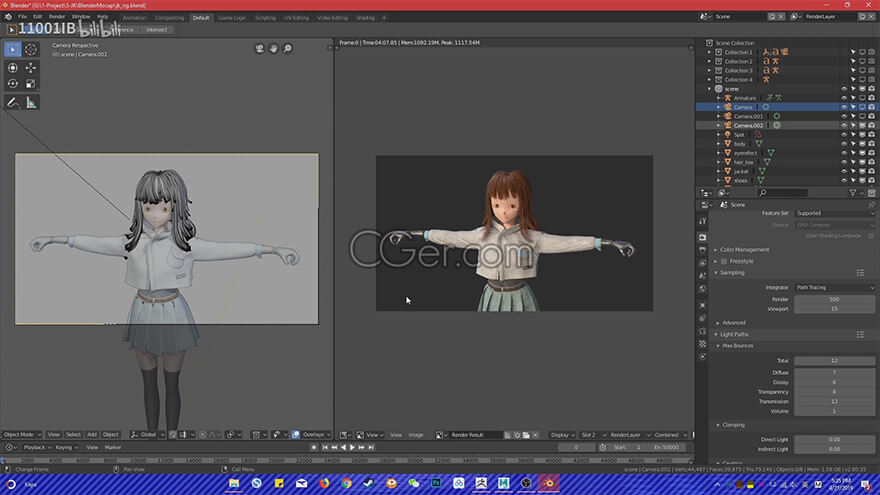
Task: Switch to the UV Editing workspace tab
Action: tap(296, 18)
